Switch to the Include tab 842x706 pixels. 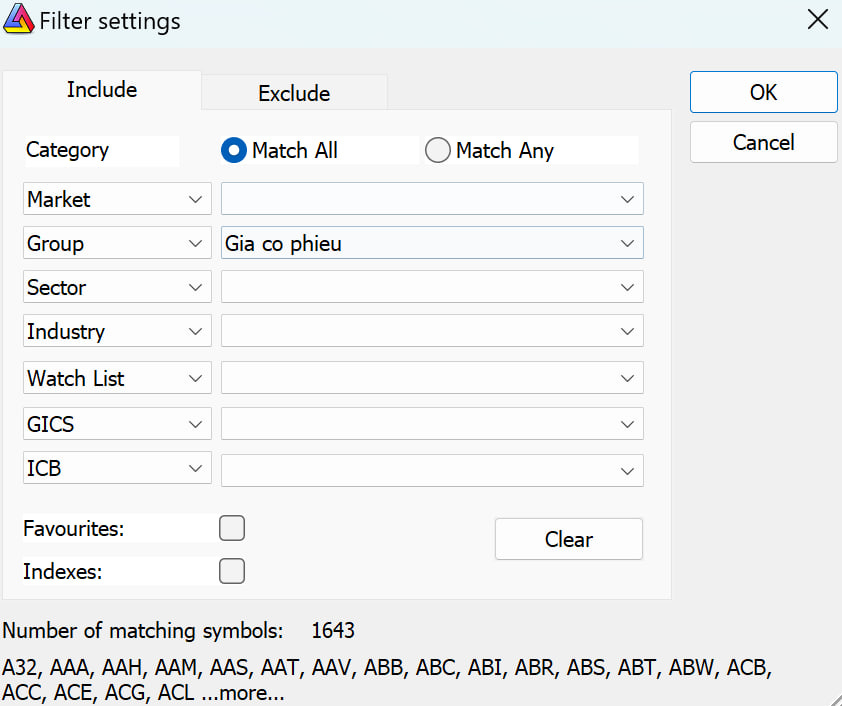coord(102,90)
